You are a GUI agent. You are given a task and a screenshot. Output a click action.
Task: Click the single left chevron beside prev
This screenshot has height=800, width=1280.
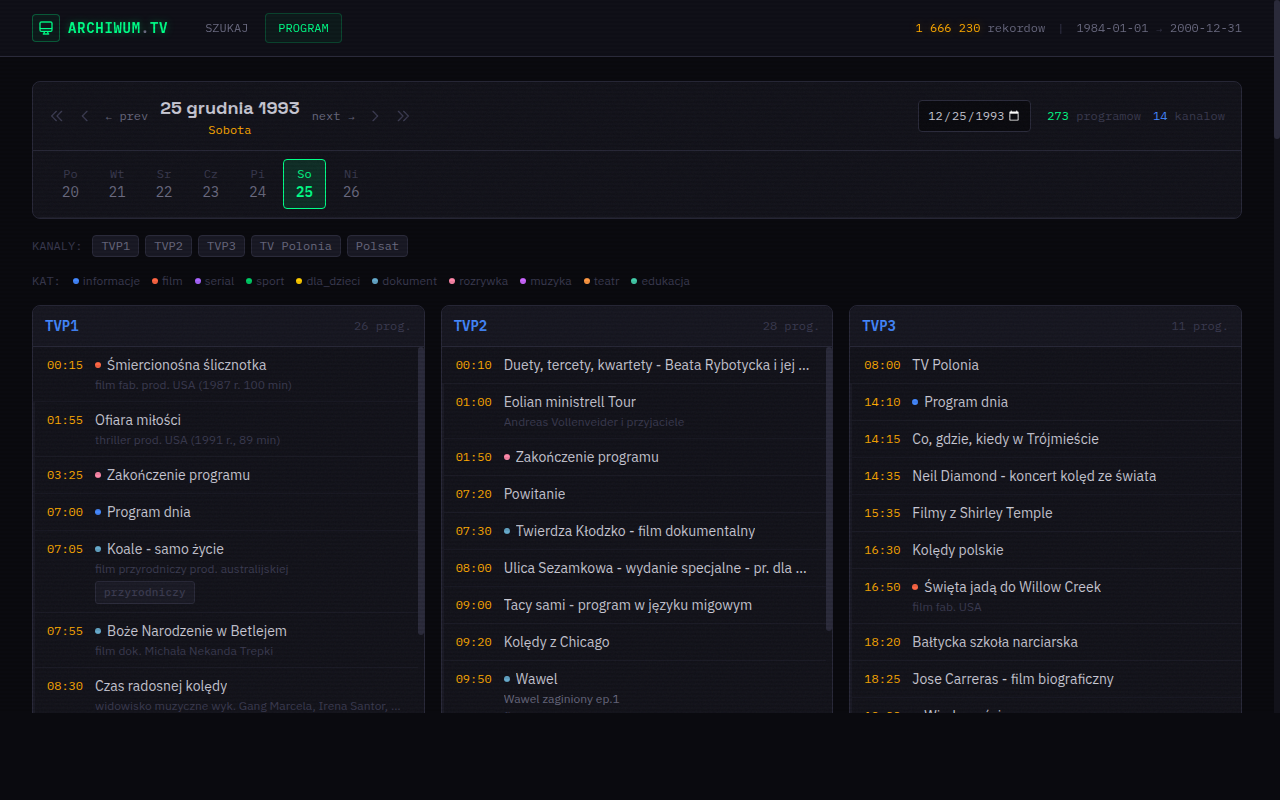tap(85, 116)
